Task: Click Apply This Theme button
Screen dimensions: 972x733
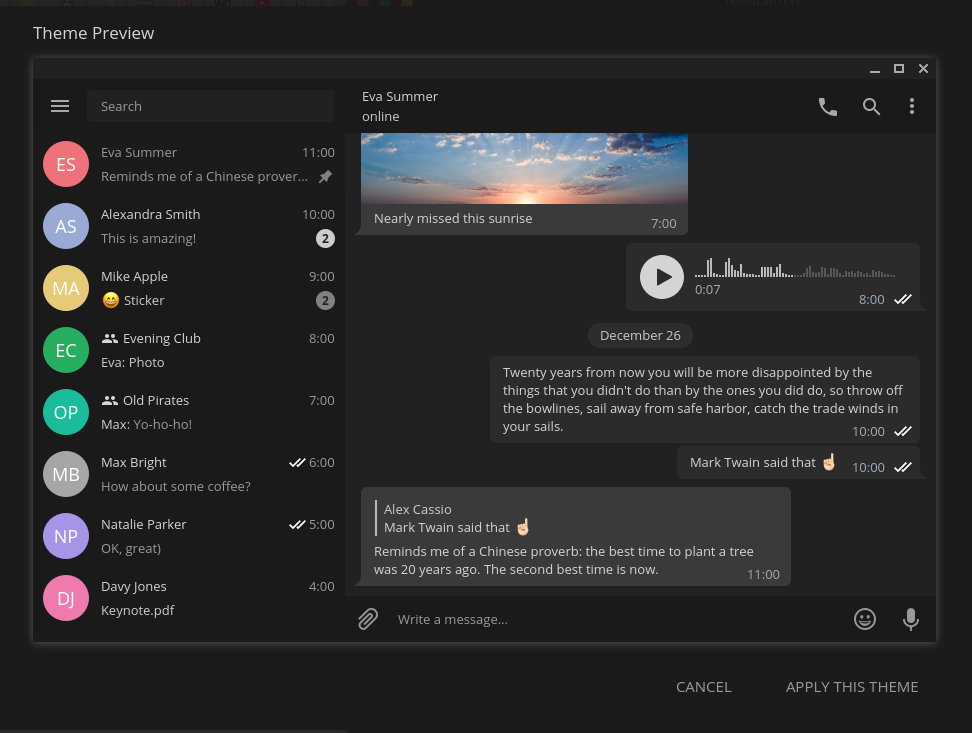Action: pyautogui.click(x=852, y=687)
